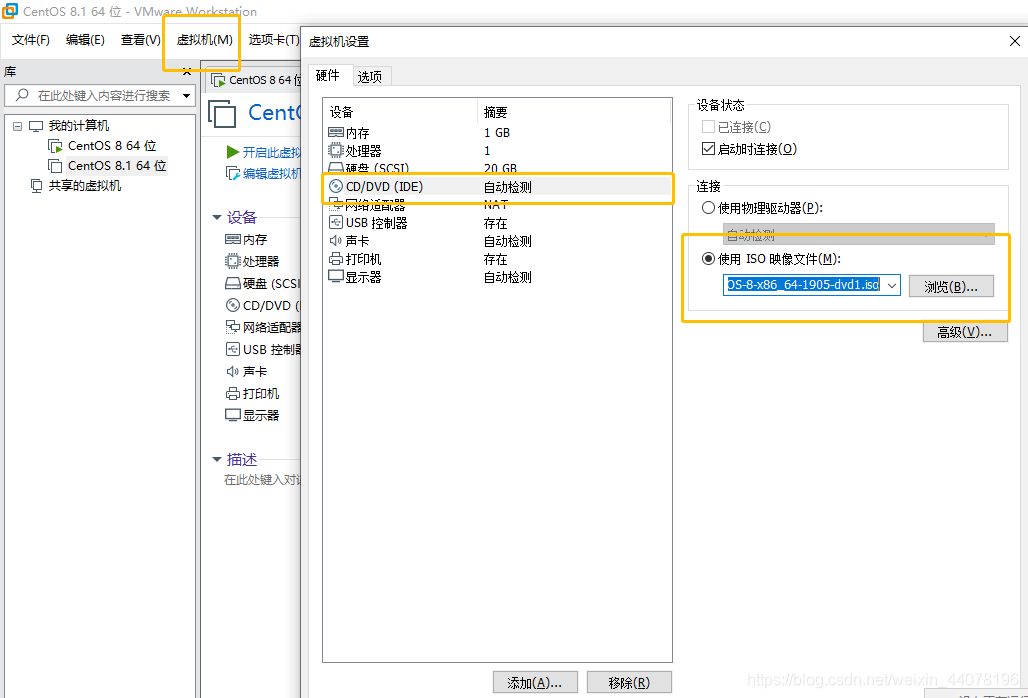Screen dimensions: 1028x698
Task: Open the 查看(V) menu
Action: click(140, 40)
